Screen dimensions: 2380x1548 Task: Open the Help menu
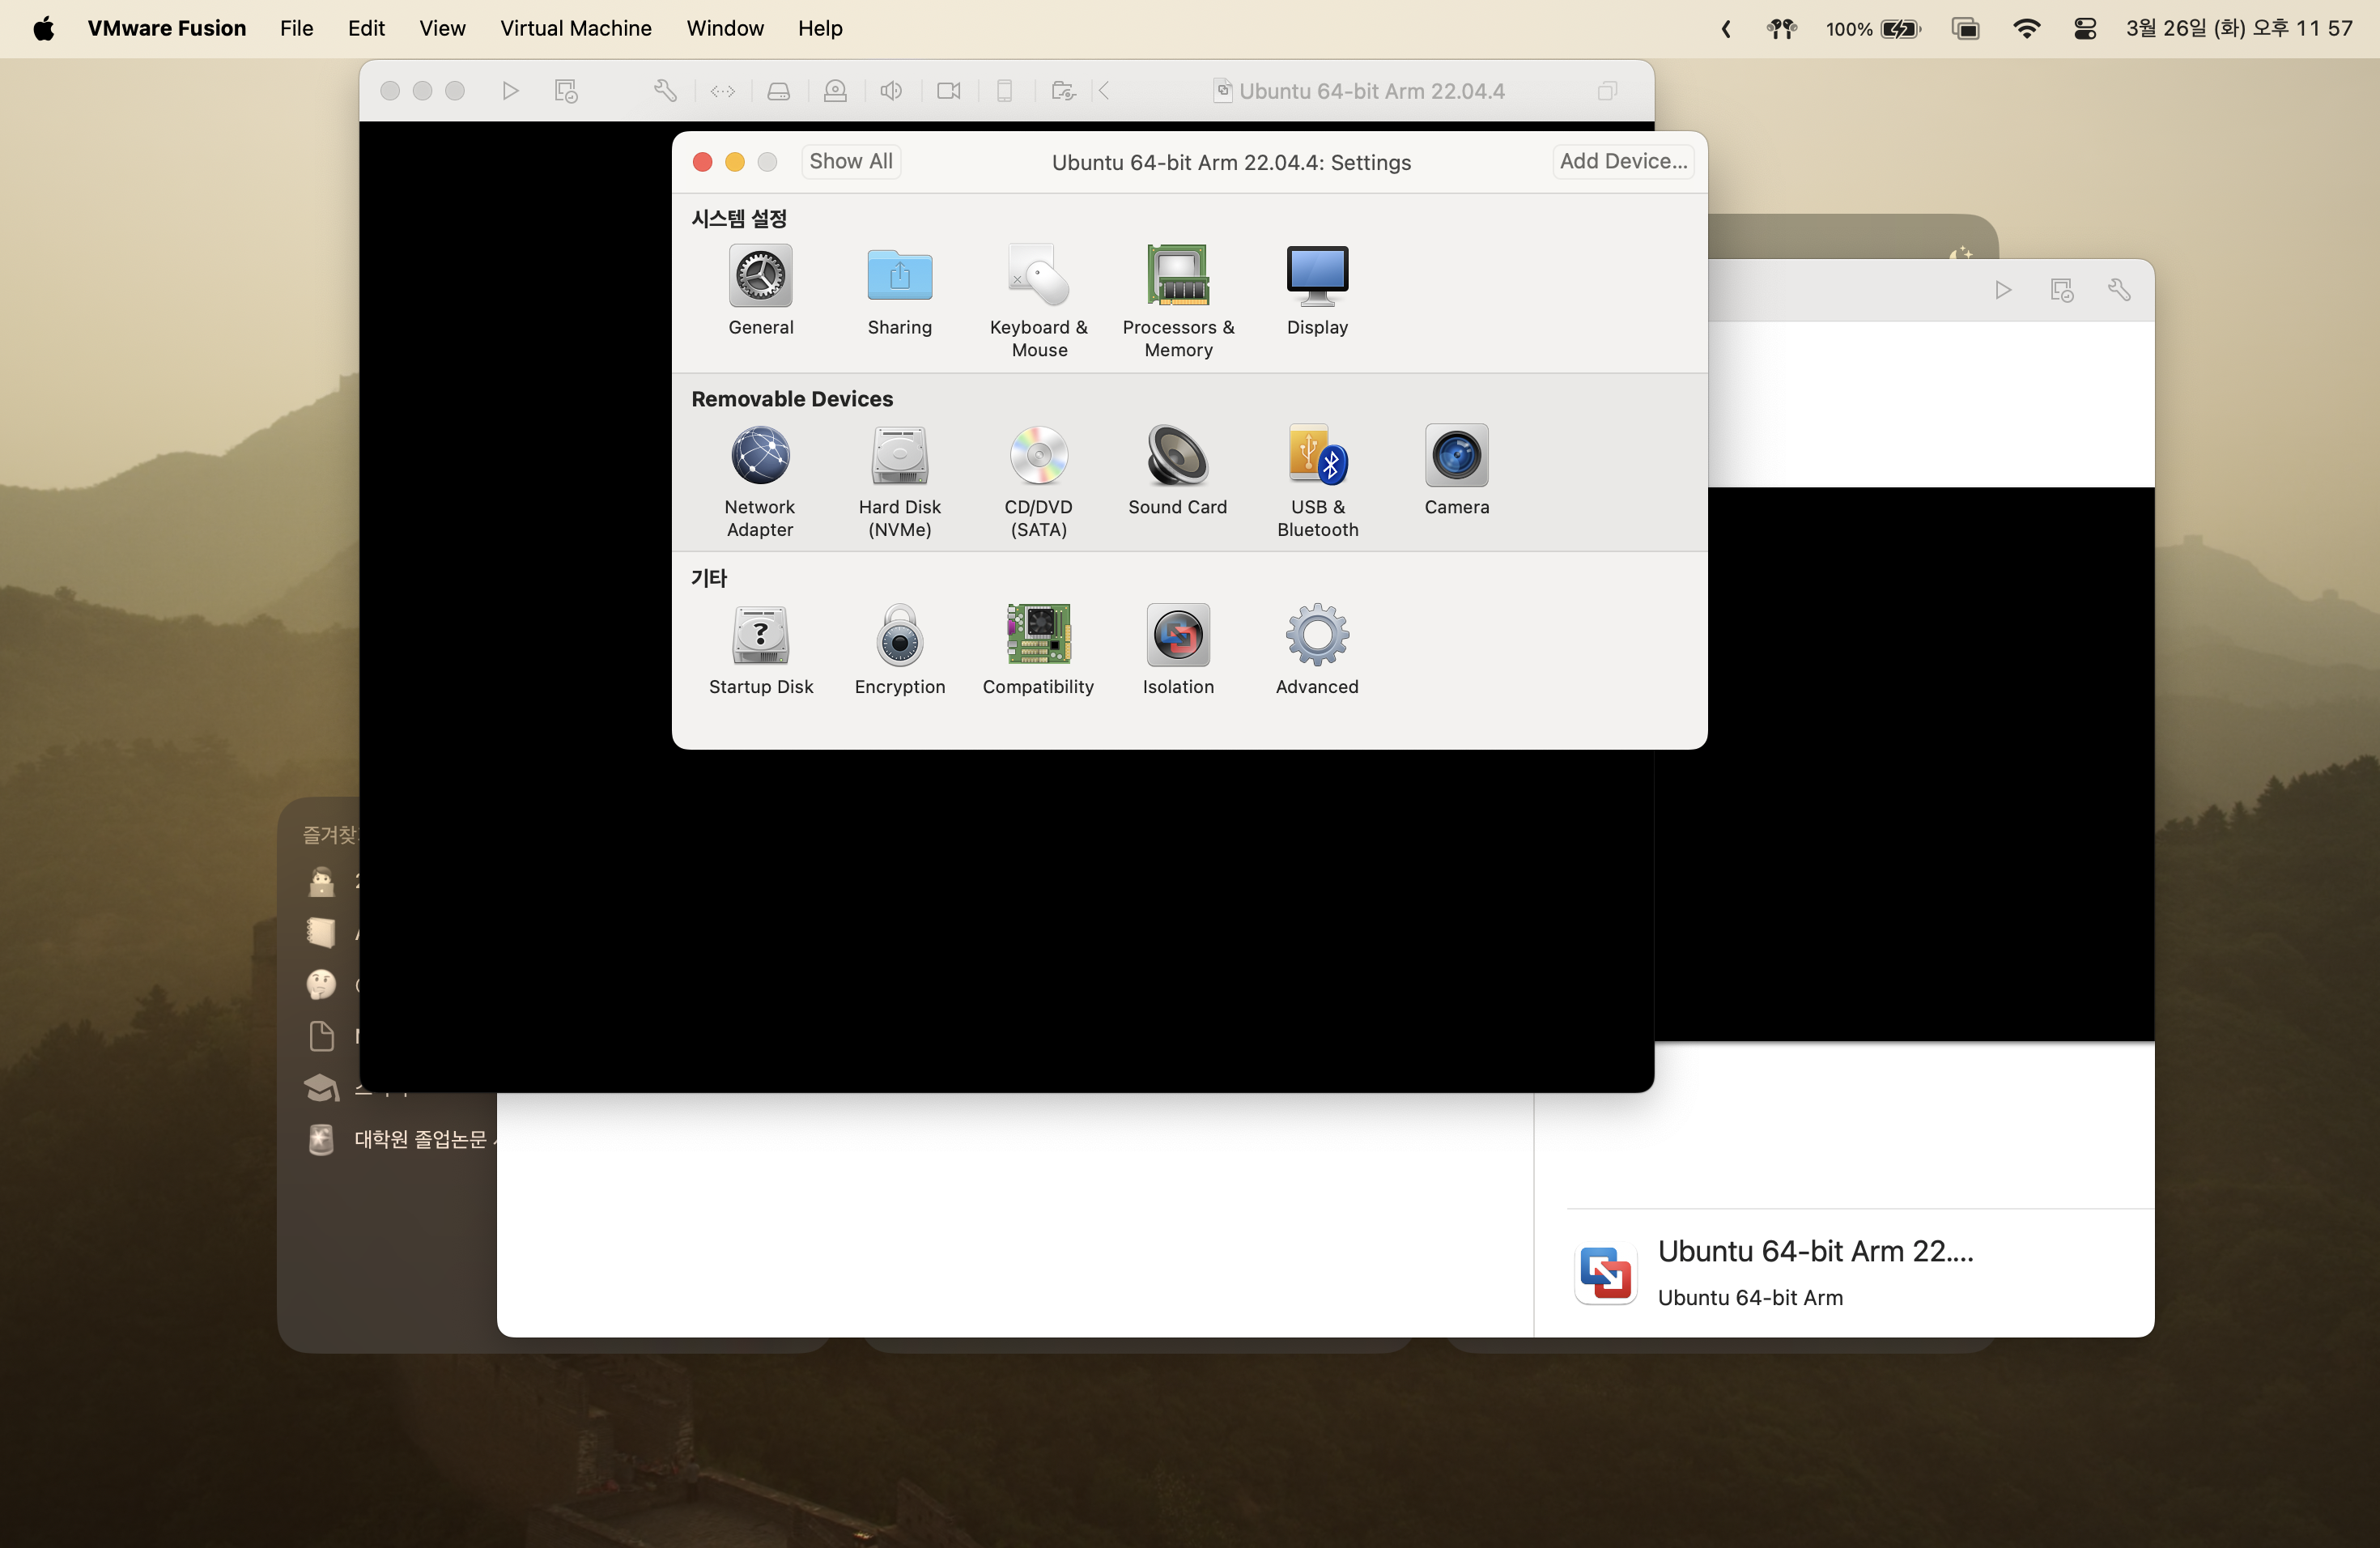coord(820,28)
